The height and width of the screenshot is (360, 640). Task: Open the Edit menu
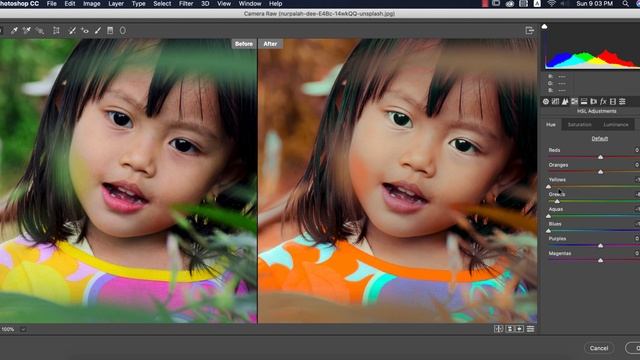coord(70,4)
